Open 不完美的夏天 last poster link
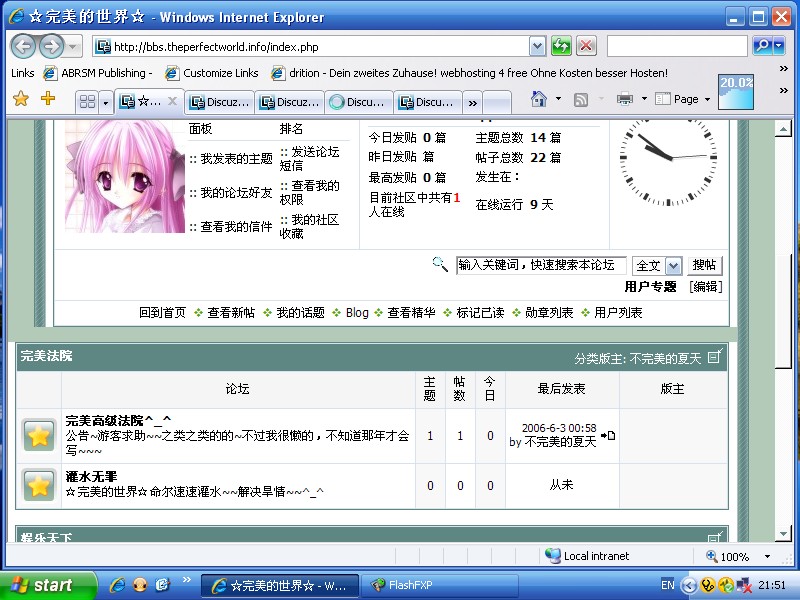Viewport: 800px width, 600px height. [560, 442]
